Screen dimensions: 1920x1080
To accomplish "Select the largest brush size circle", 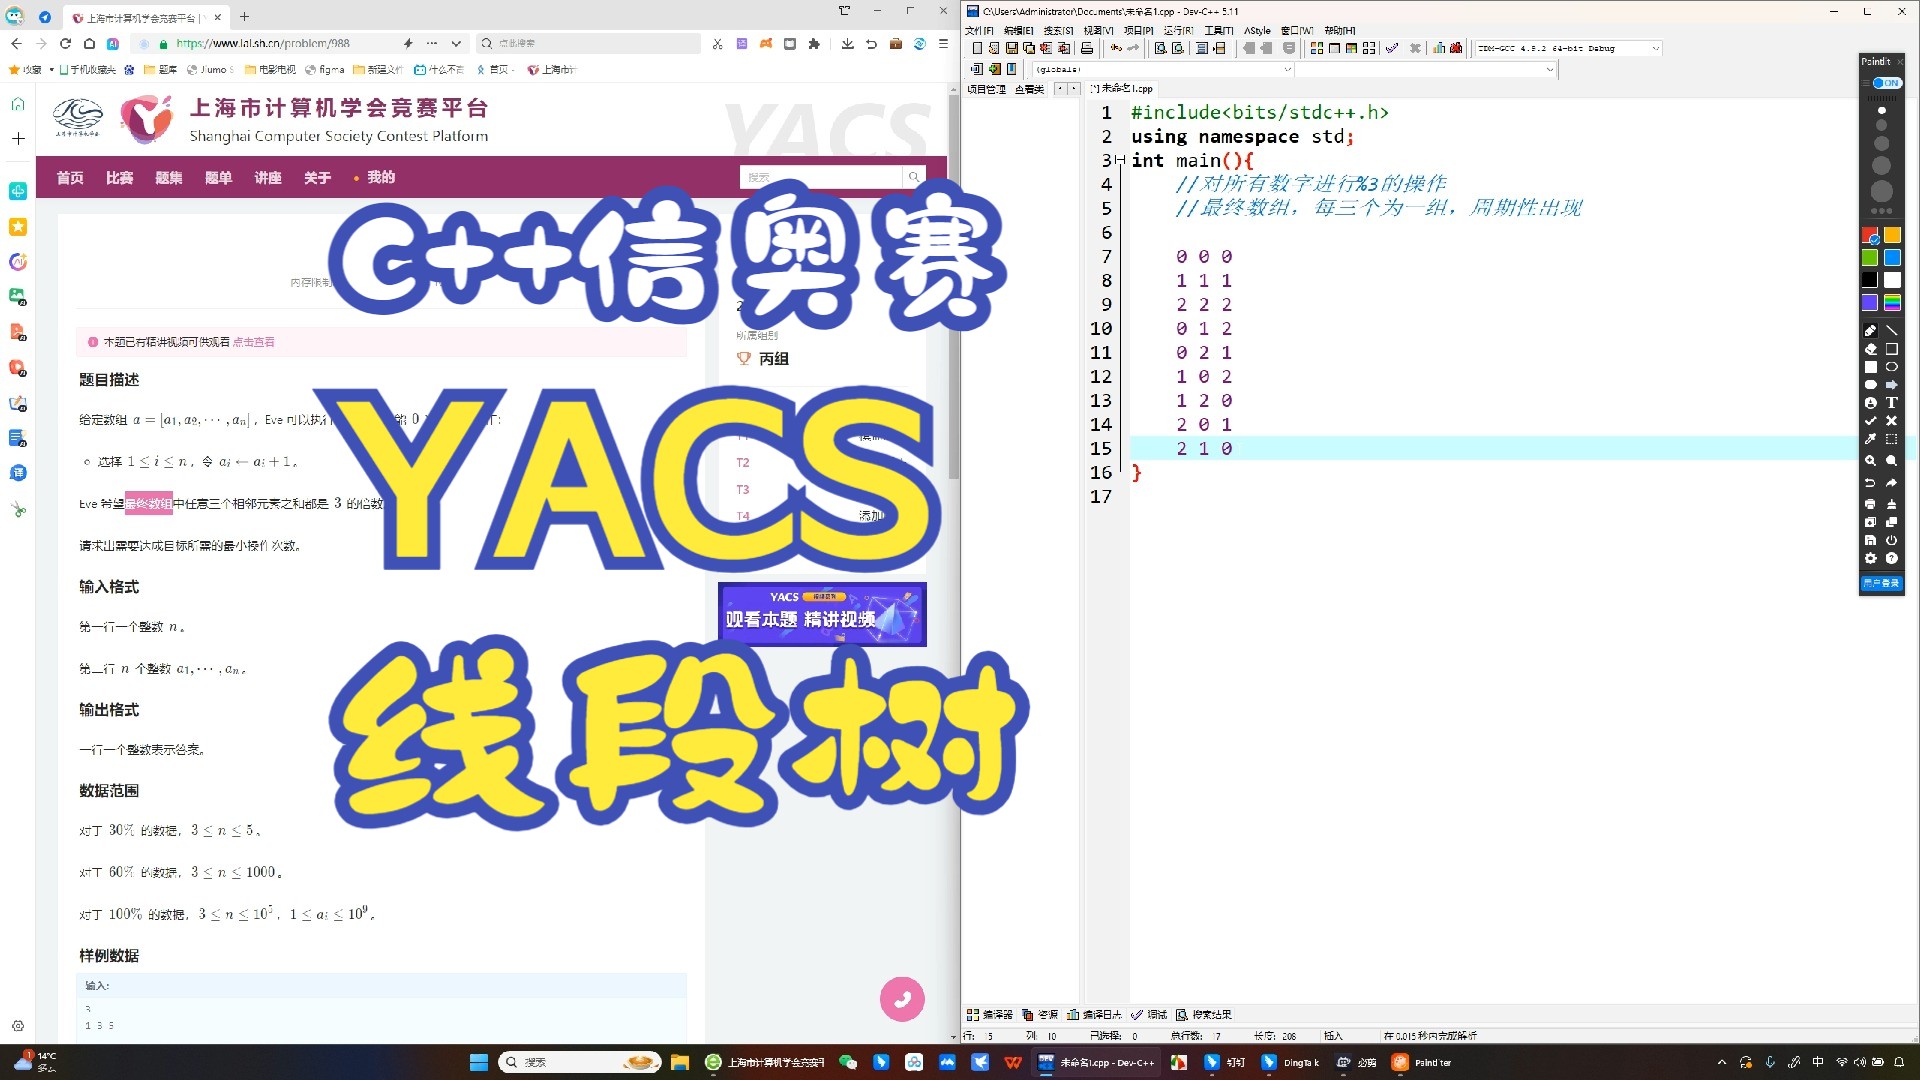I will click(1881, 190).
